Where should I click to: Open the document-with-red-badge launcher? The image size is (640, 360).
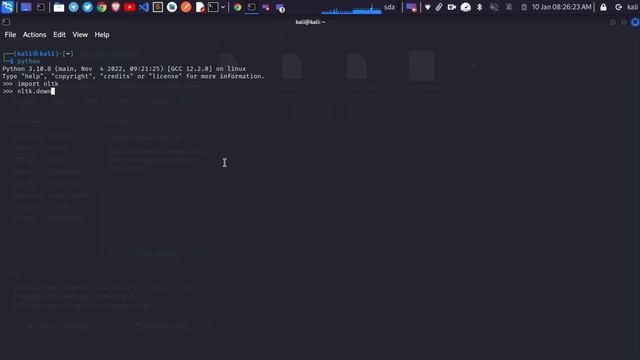[200, 7]
